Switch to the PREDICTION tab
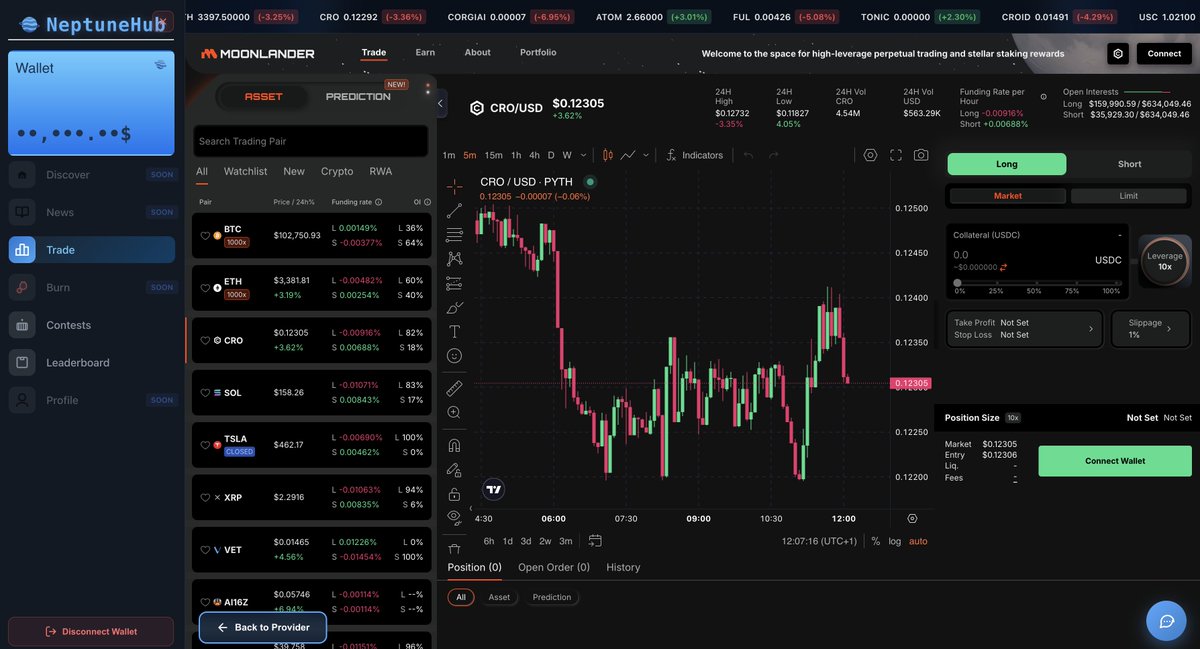The image size is (1200, 649). coord(358,97)
